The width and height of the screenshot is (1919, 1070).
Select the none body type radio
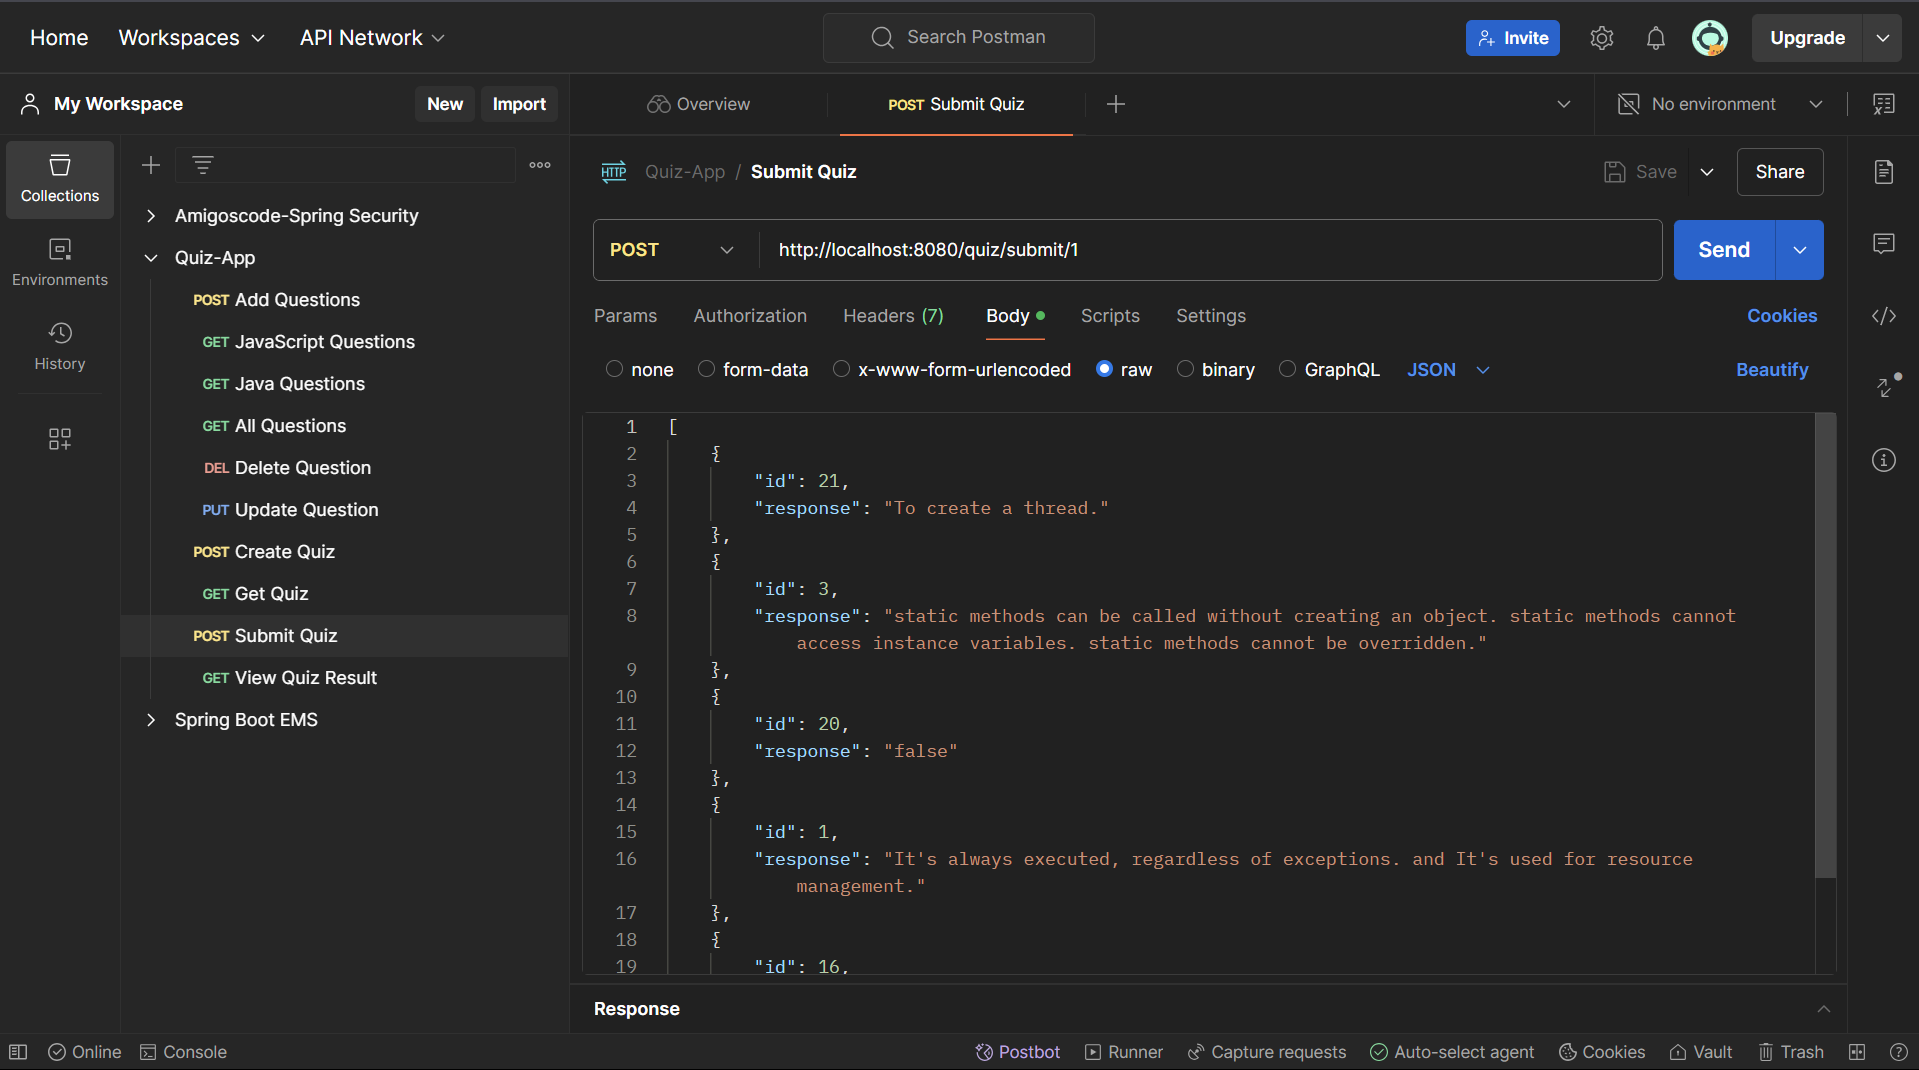(x=614, y=369)
